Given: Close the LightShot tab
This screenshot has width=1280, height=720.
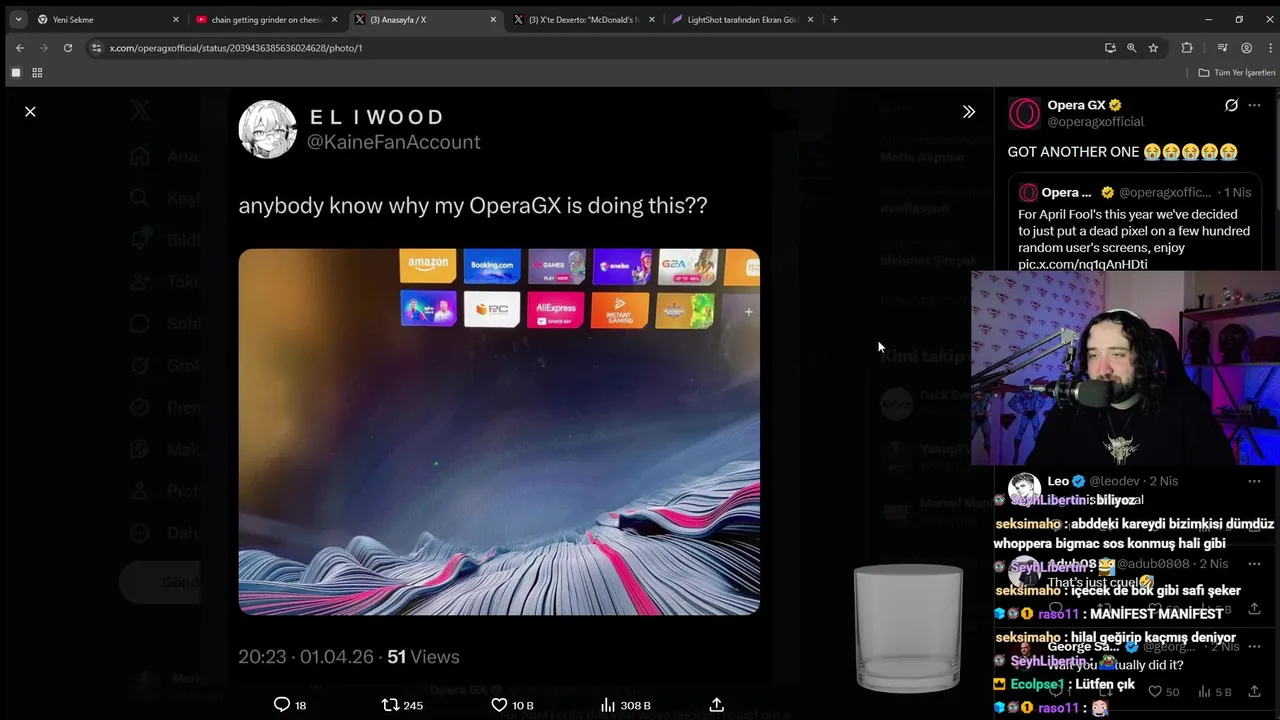Looking at the screenshot, I should pyautogui.click(x=810, y=19).
